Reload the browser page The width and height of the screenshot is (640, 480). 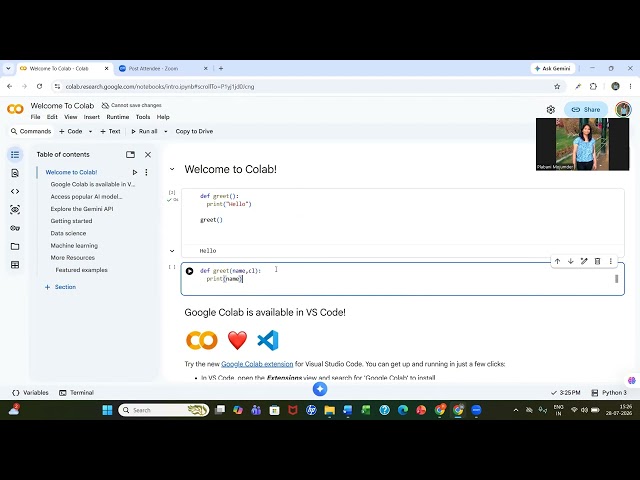click(39, 87)
